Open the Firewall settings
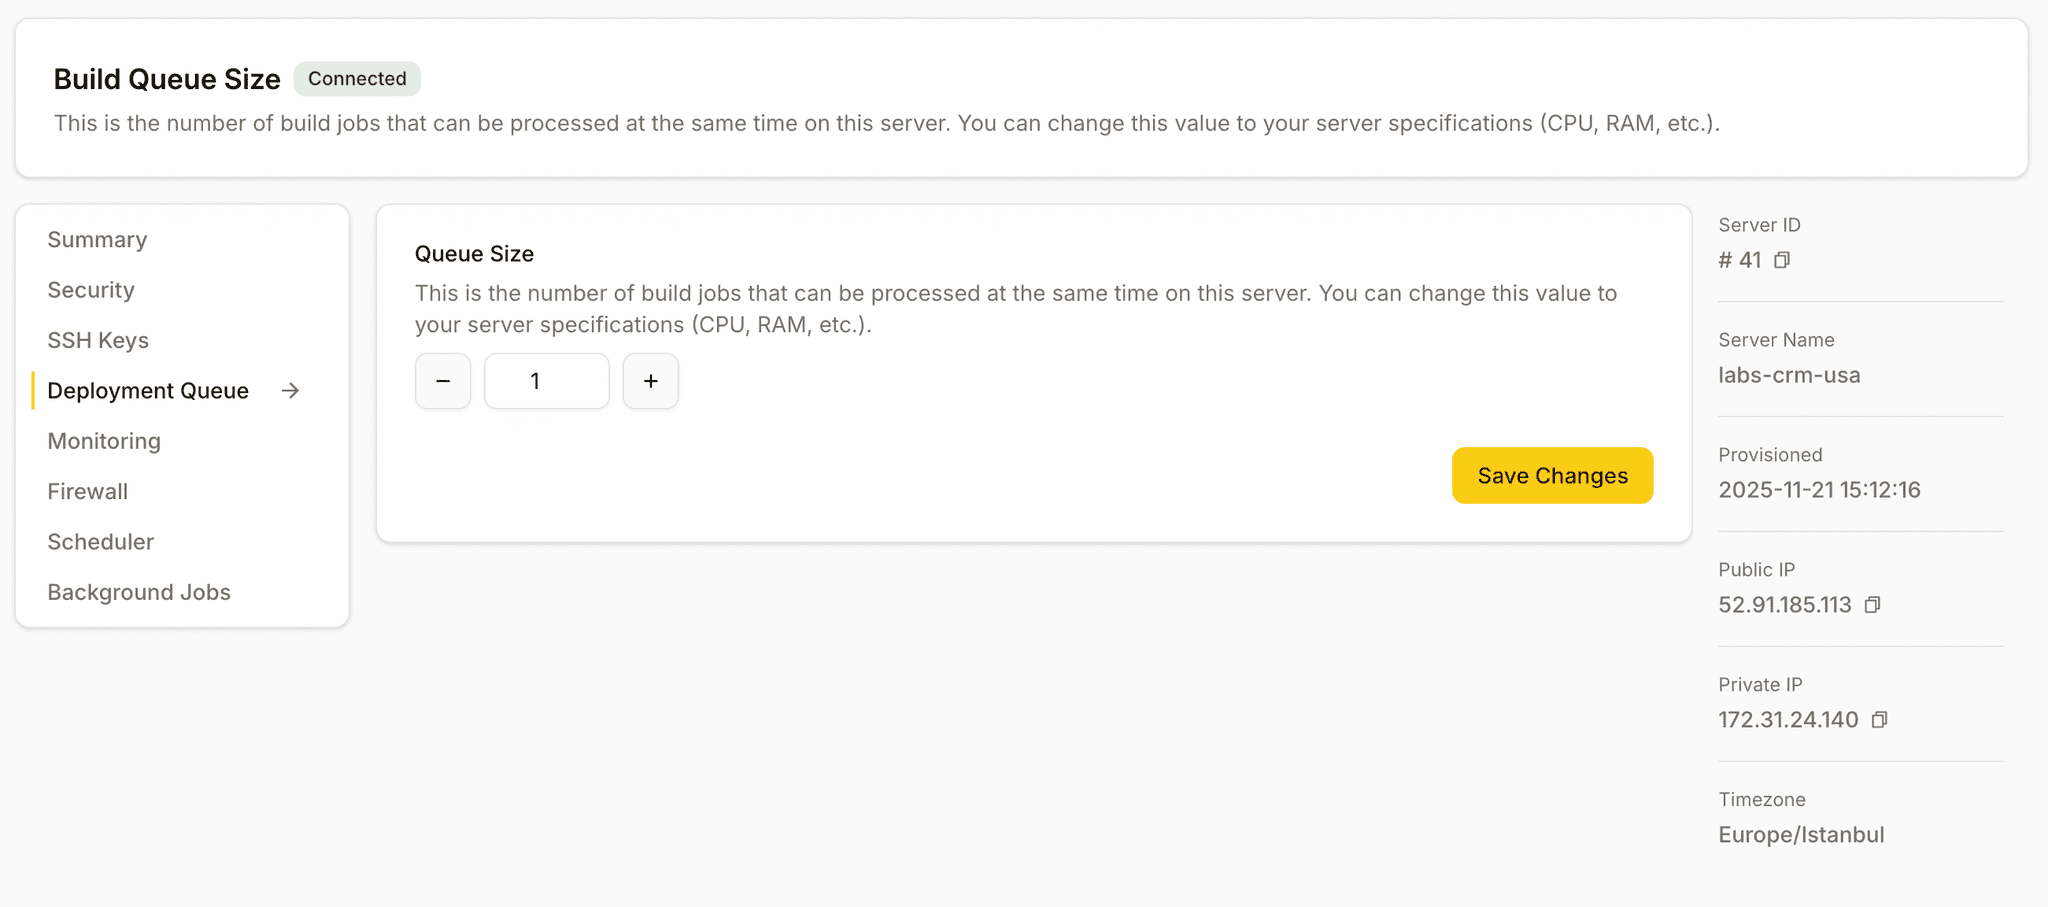This screenshot has height=907, width=2048. pos(88,492)
